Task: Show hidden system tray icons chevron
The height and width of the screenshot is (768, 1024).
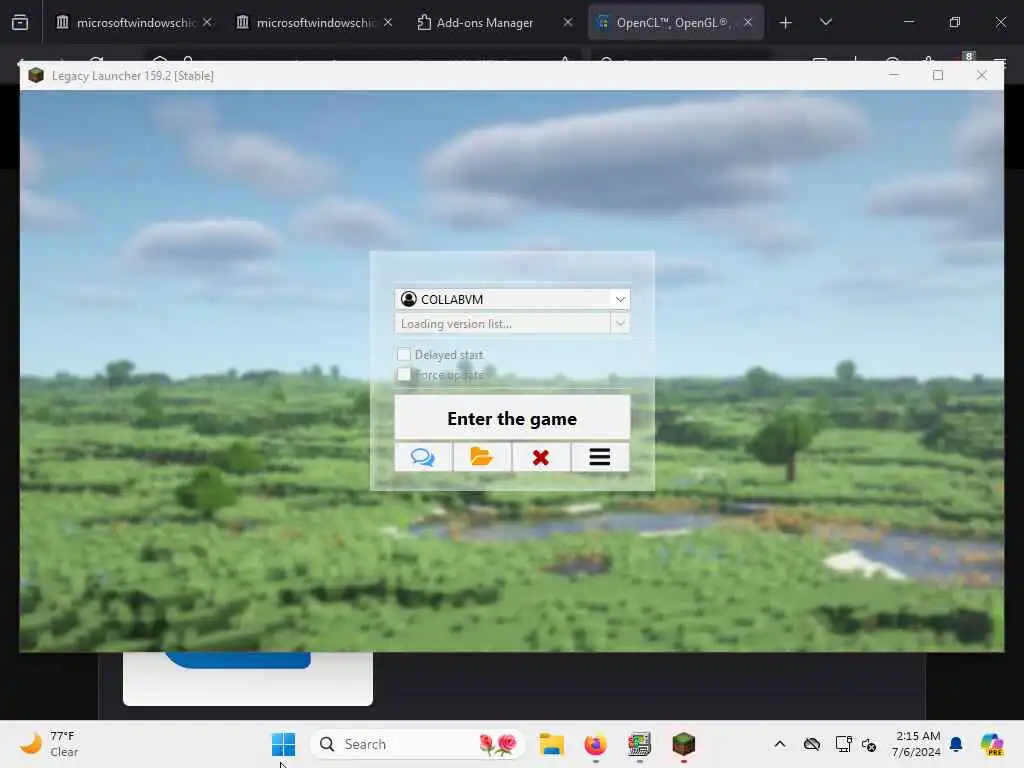Action: point(780,744)
